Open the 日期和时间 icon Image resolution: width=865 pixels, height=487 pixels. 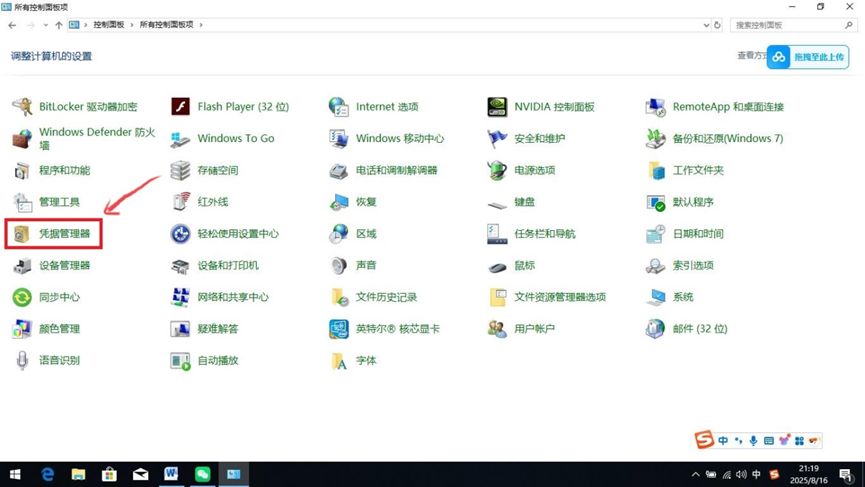[655, 234]
